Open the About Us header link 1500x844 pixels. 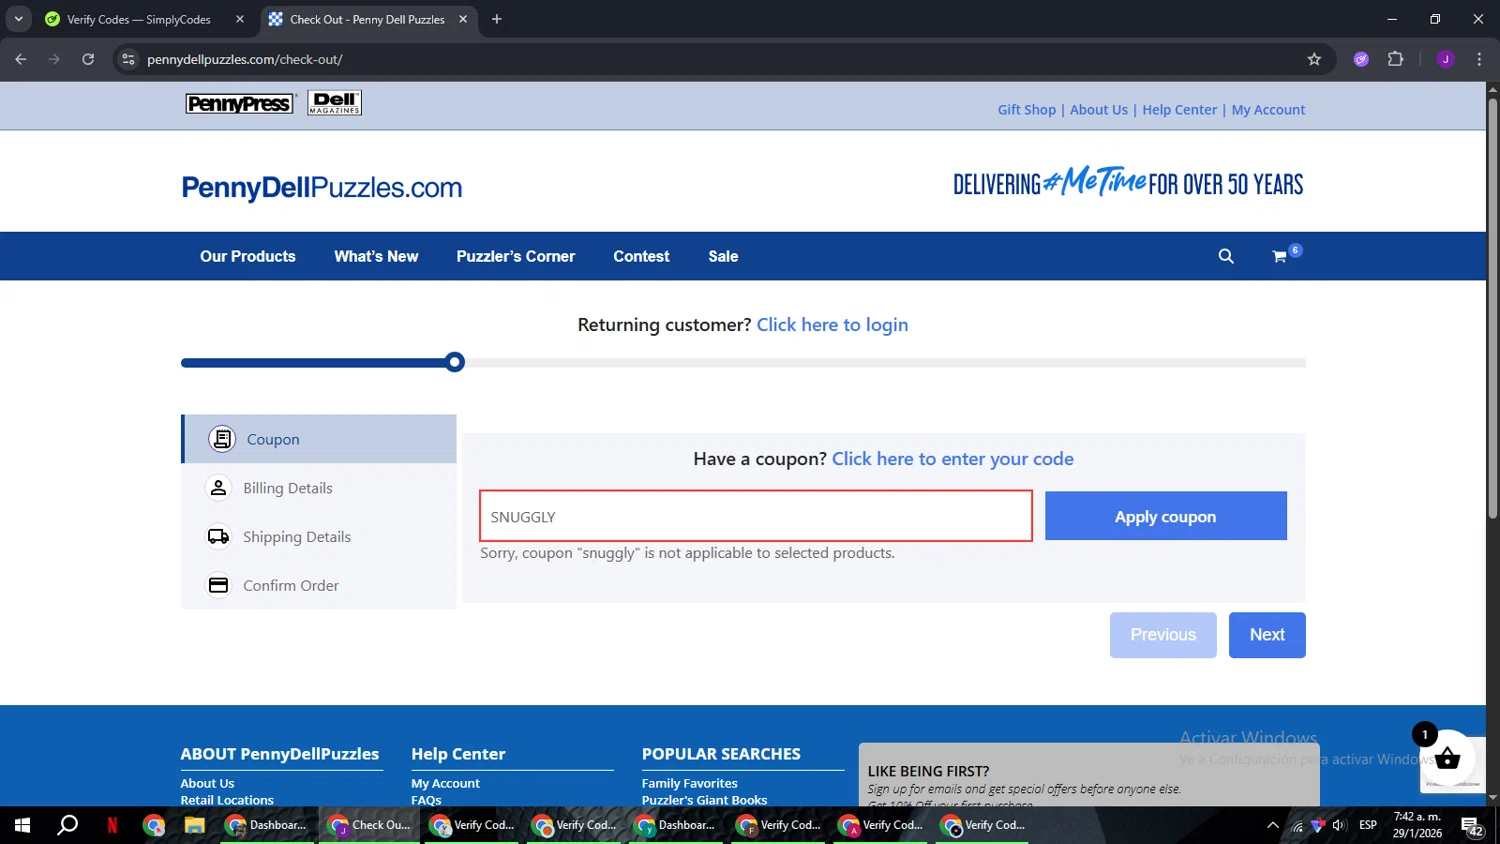[1098, 110]
